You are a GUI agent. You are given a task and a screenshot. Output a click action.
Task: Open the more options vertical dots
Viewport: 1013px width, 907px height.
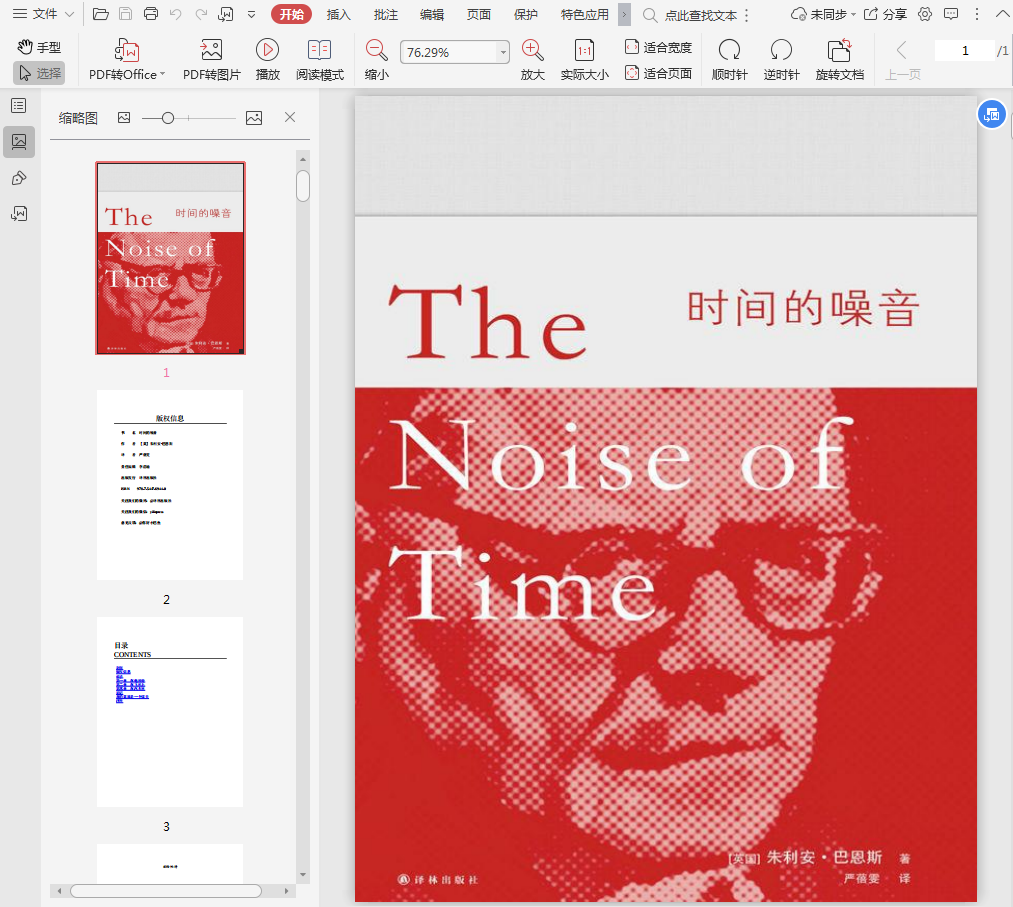pos(977,14)
